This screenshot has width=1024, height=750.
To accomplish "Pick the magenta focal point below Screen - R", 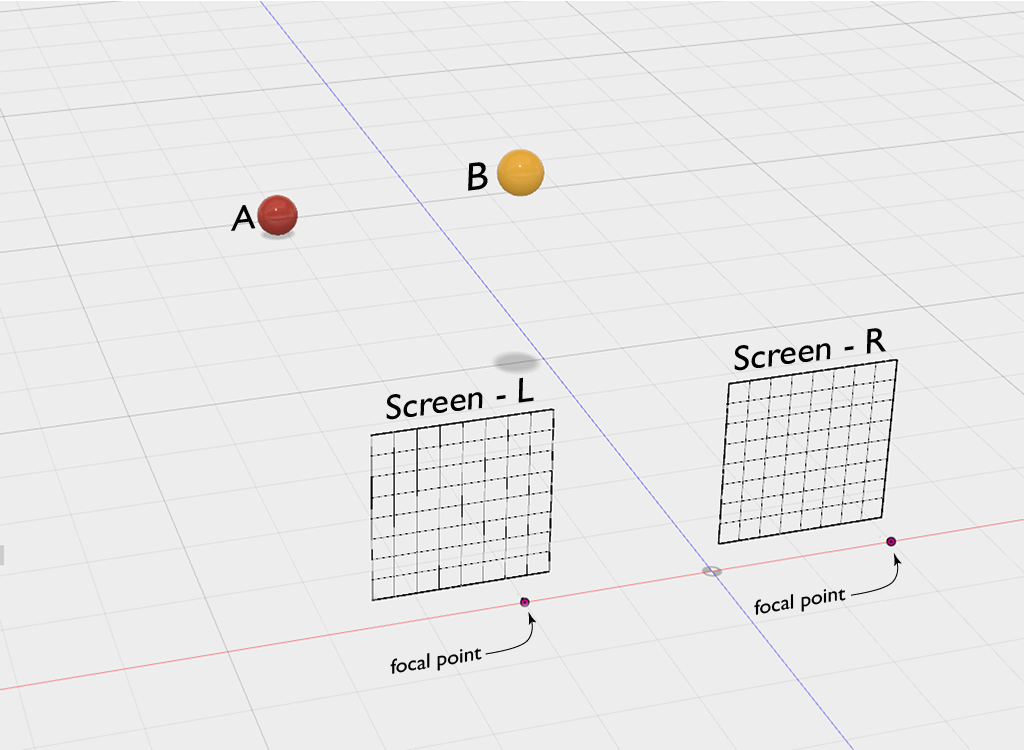I will [891, 542].
